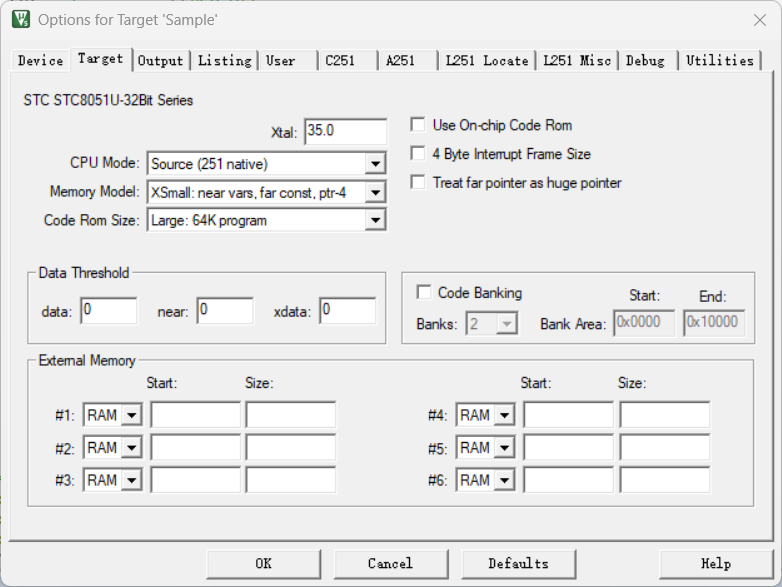The height and width of the screenshot is (587, 782).
Task: Open the Code Rom Size dropdown
Action: point(375,220)
